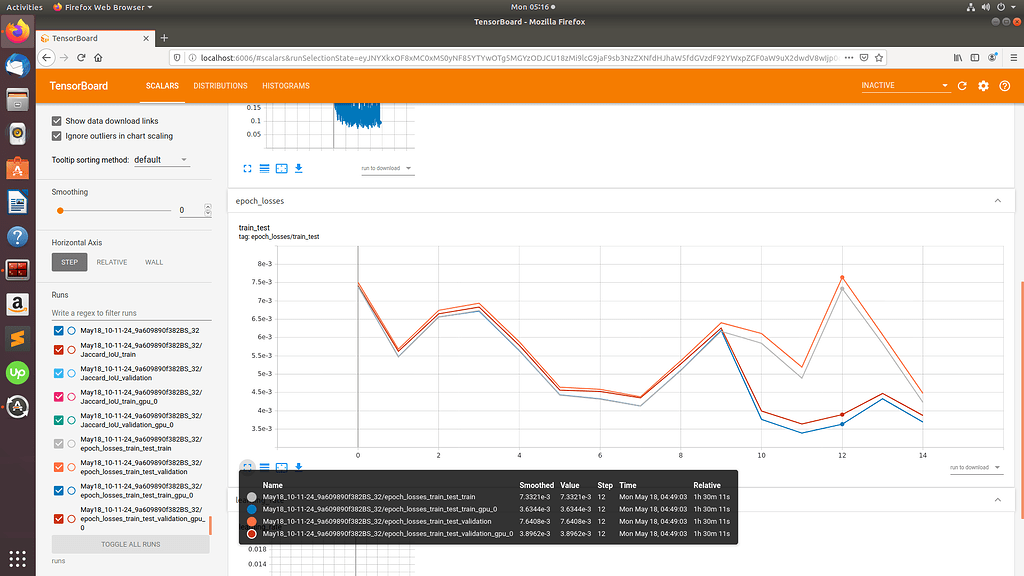Open the TensorBoard help dialog
This screenshot has width=1024, height=576.
pos(1004,86)
